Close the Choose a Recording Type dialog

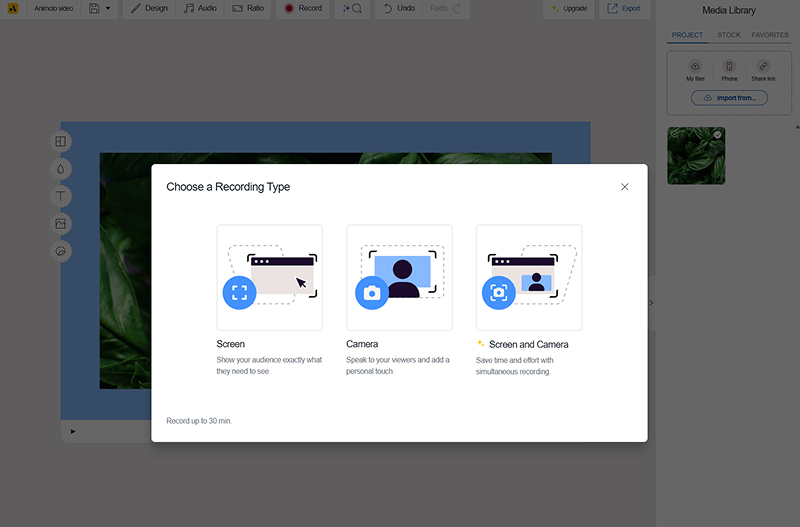(625, 187)
